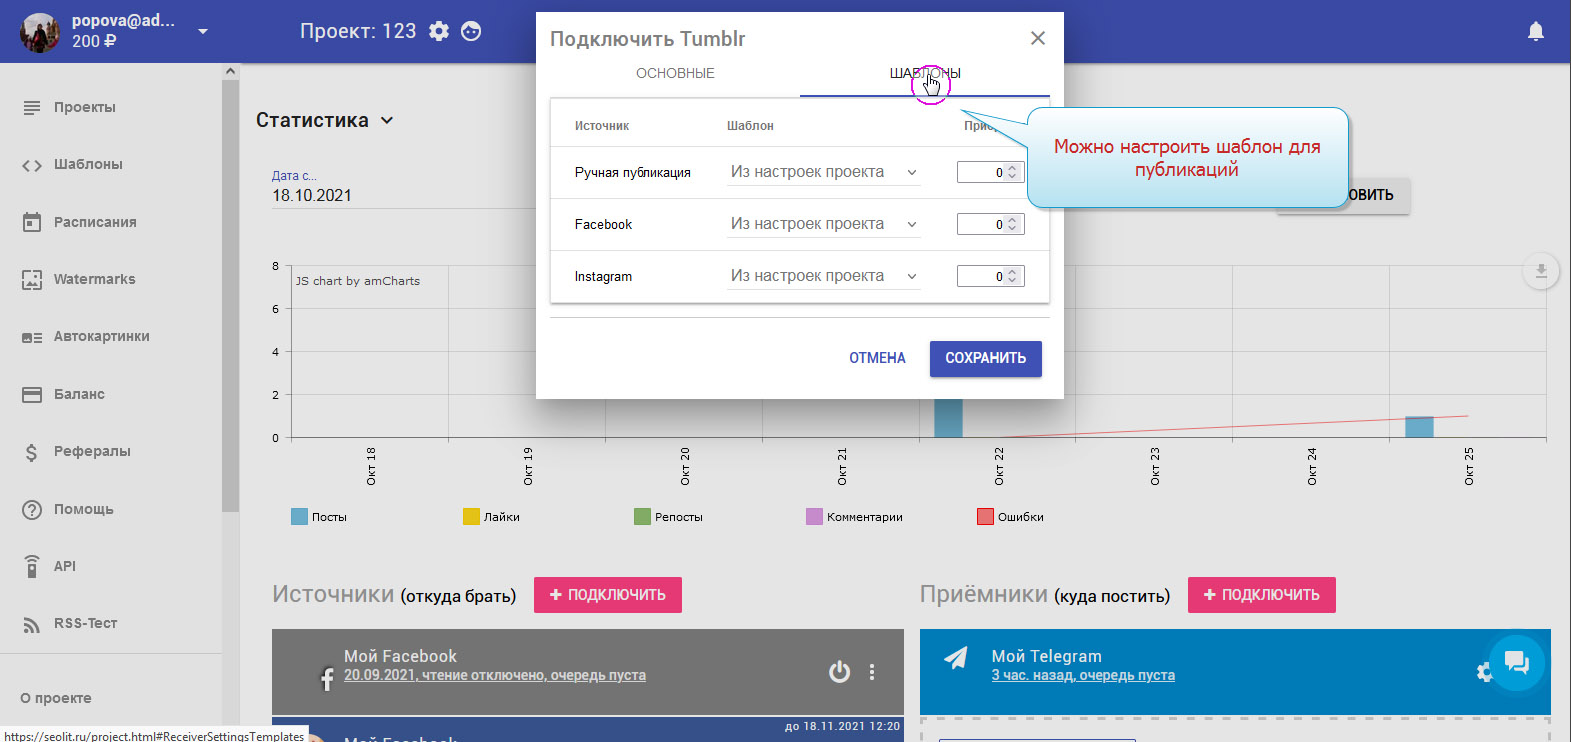Click the notification bell icon
The width and height of the screenshot is (1571, 742).
point(1536,32)
